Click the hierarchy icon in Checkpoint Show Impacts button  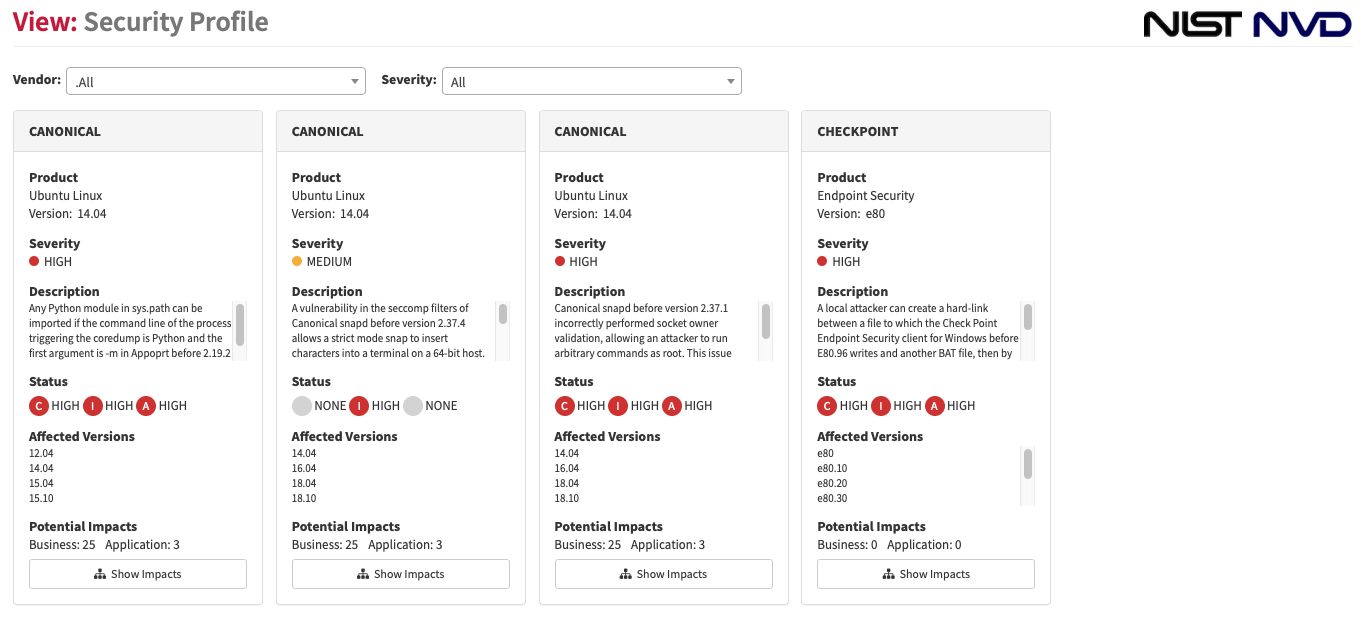[x=888, y=574]
